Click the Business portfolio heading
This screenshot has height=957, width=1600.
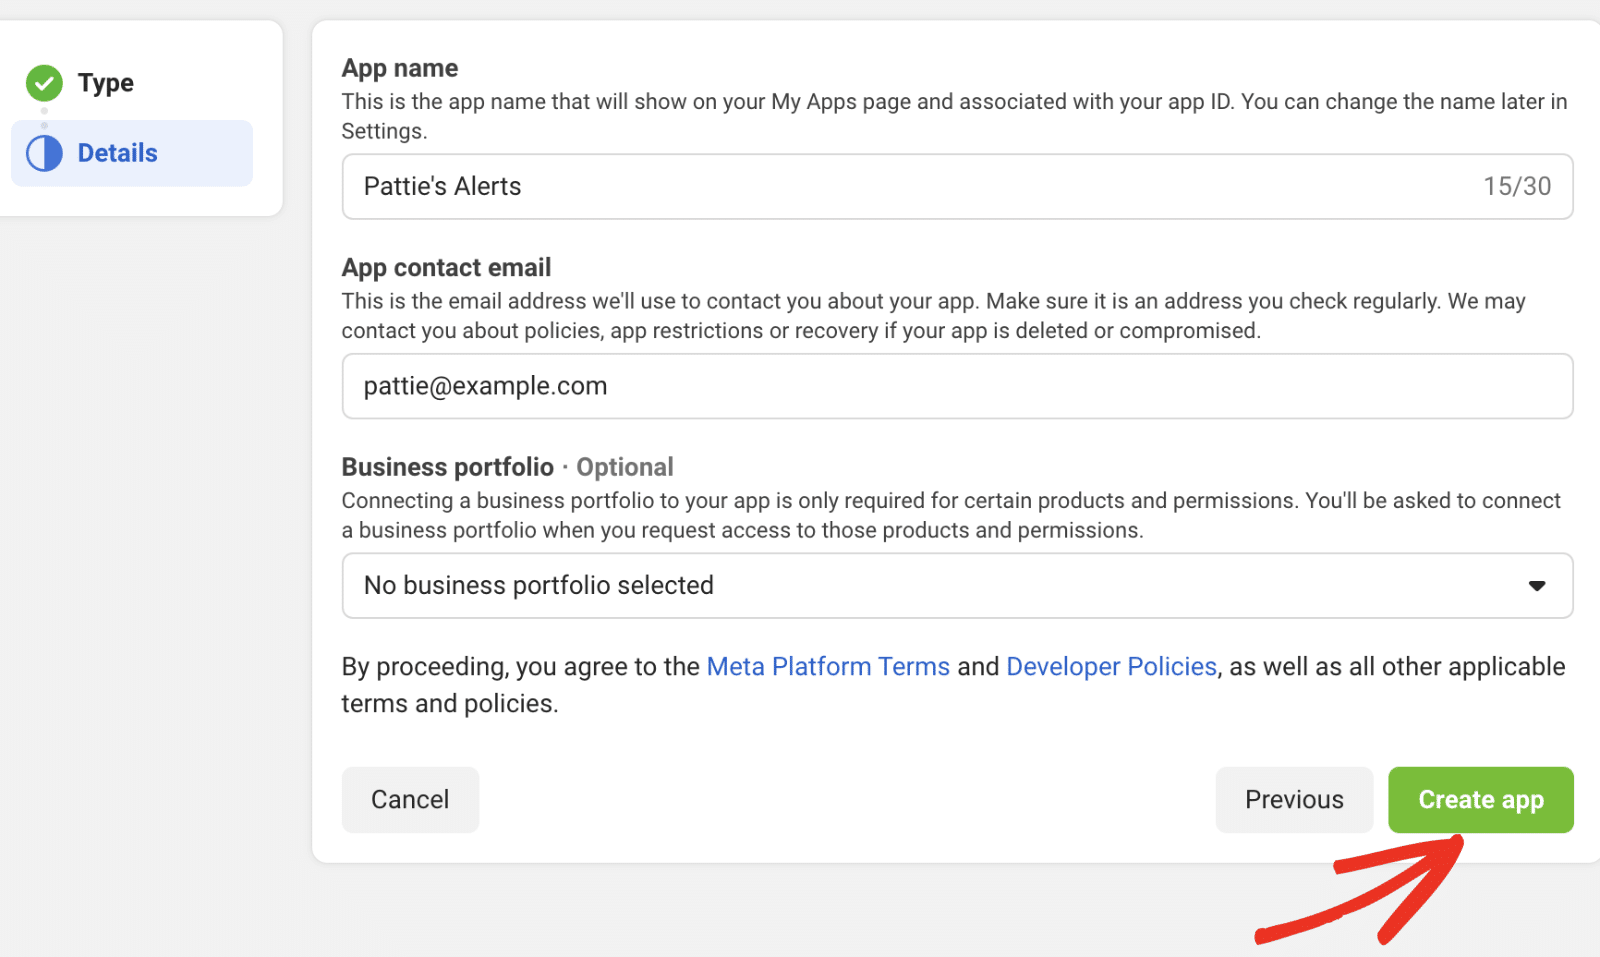447,467
